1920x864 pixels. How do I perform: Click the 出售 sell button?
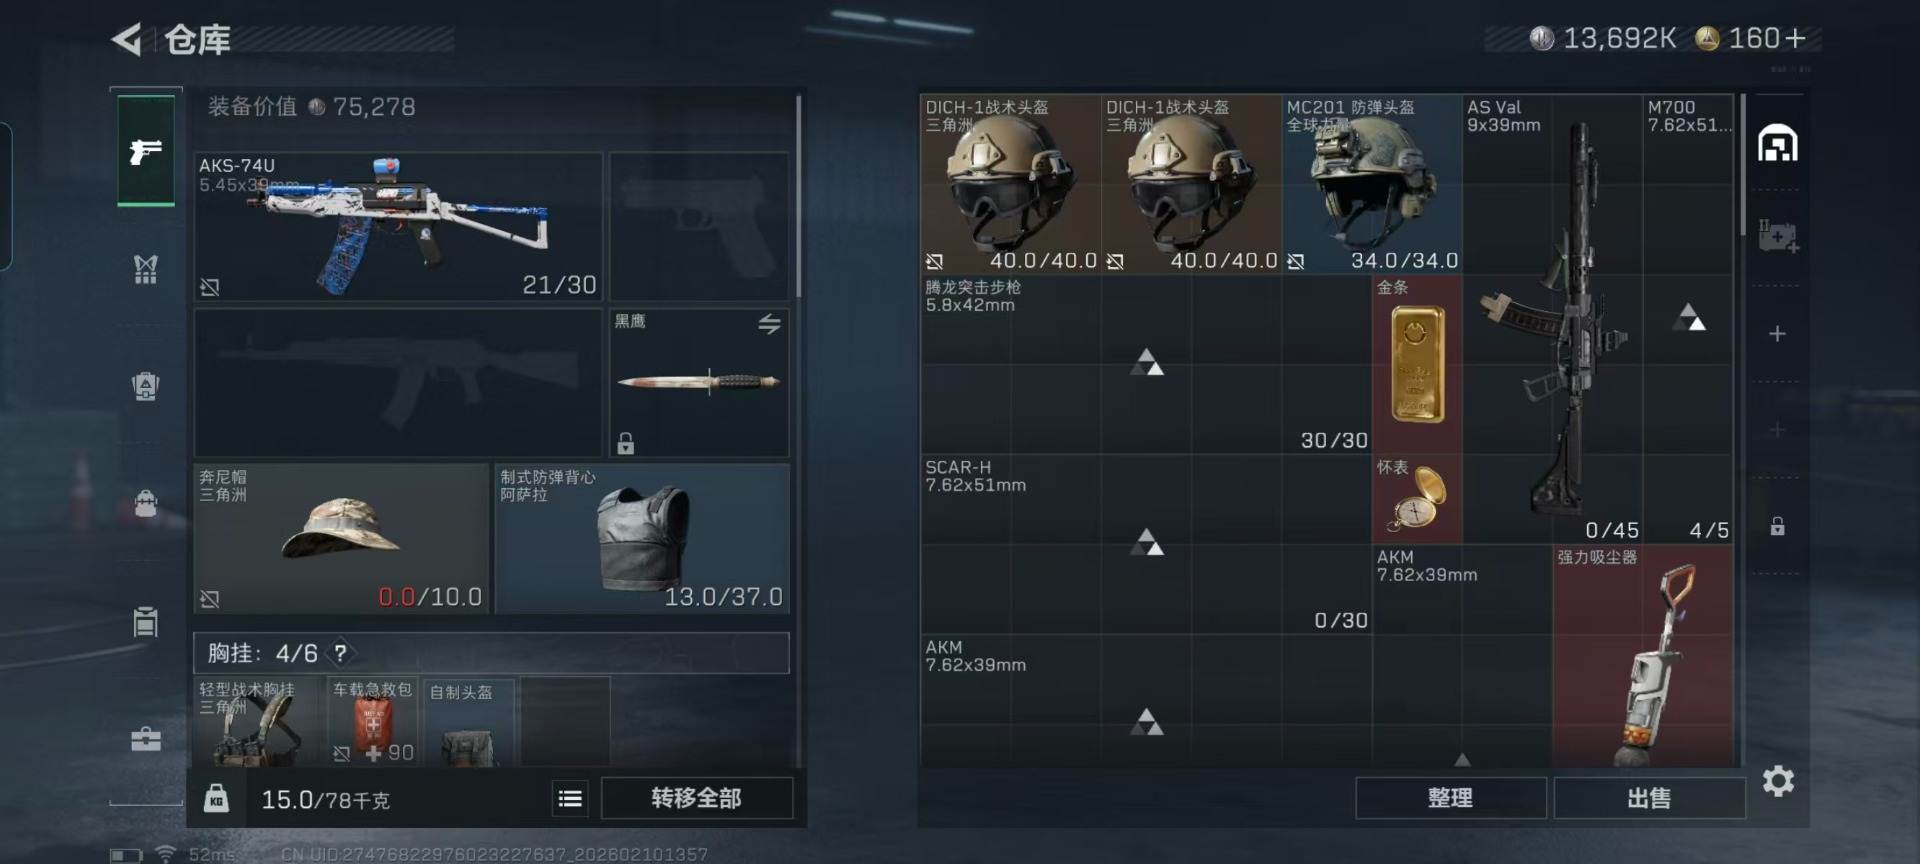click(x=1649, y=798)
